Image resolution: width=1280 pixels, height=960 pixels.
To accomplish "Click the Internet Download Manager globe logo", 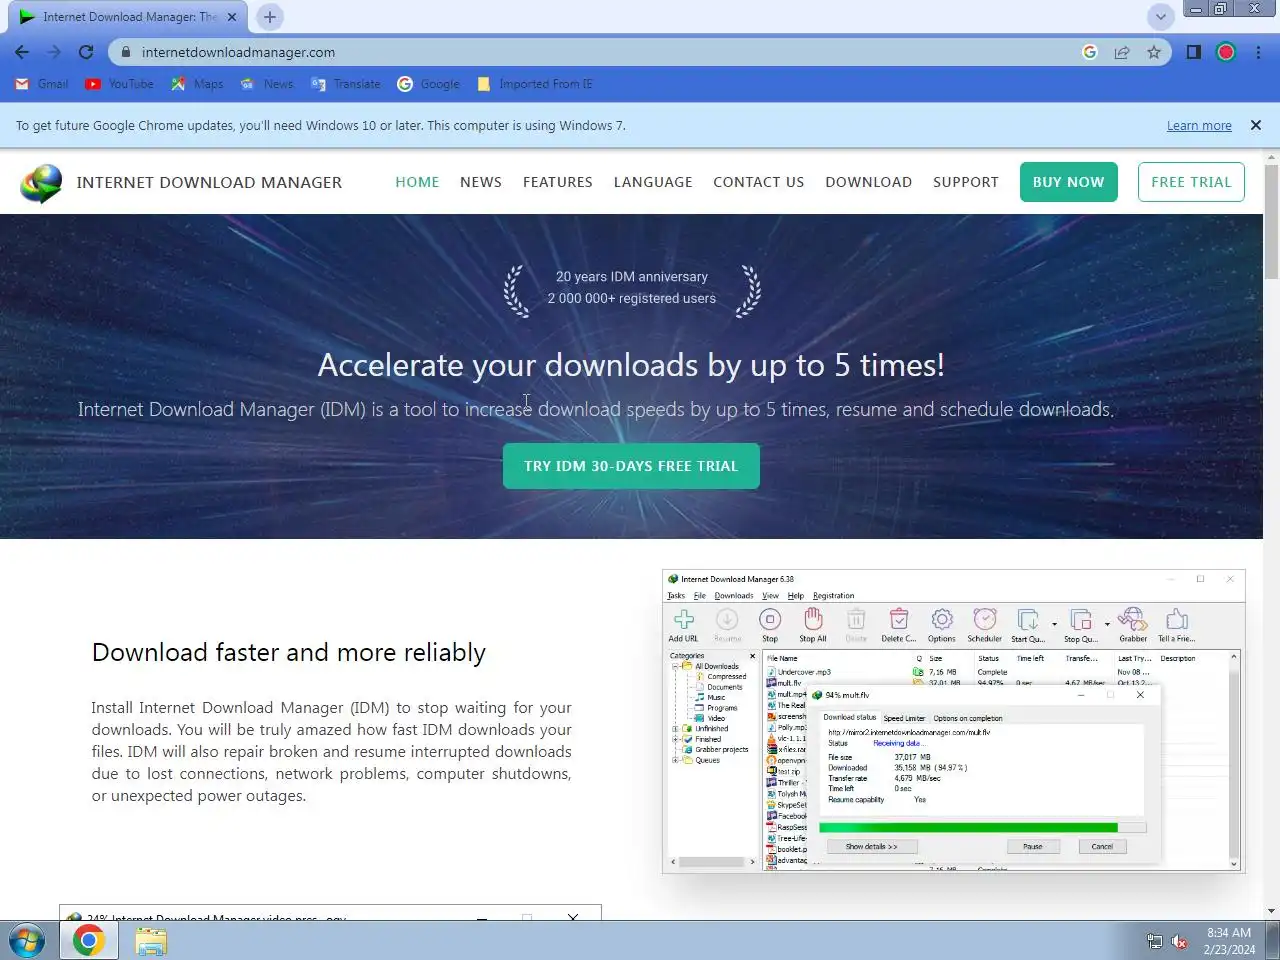I will 41,183.
